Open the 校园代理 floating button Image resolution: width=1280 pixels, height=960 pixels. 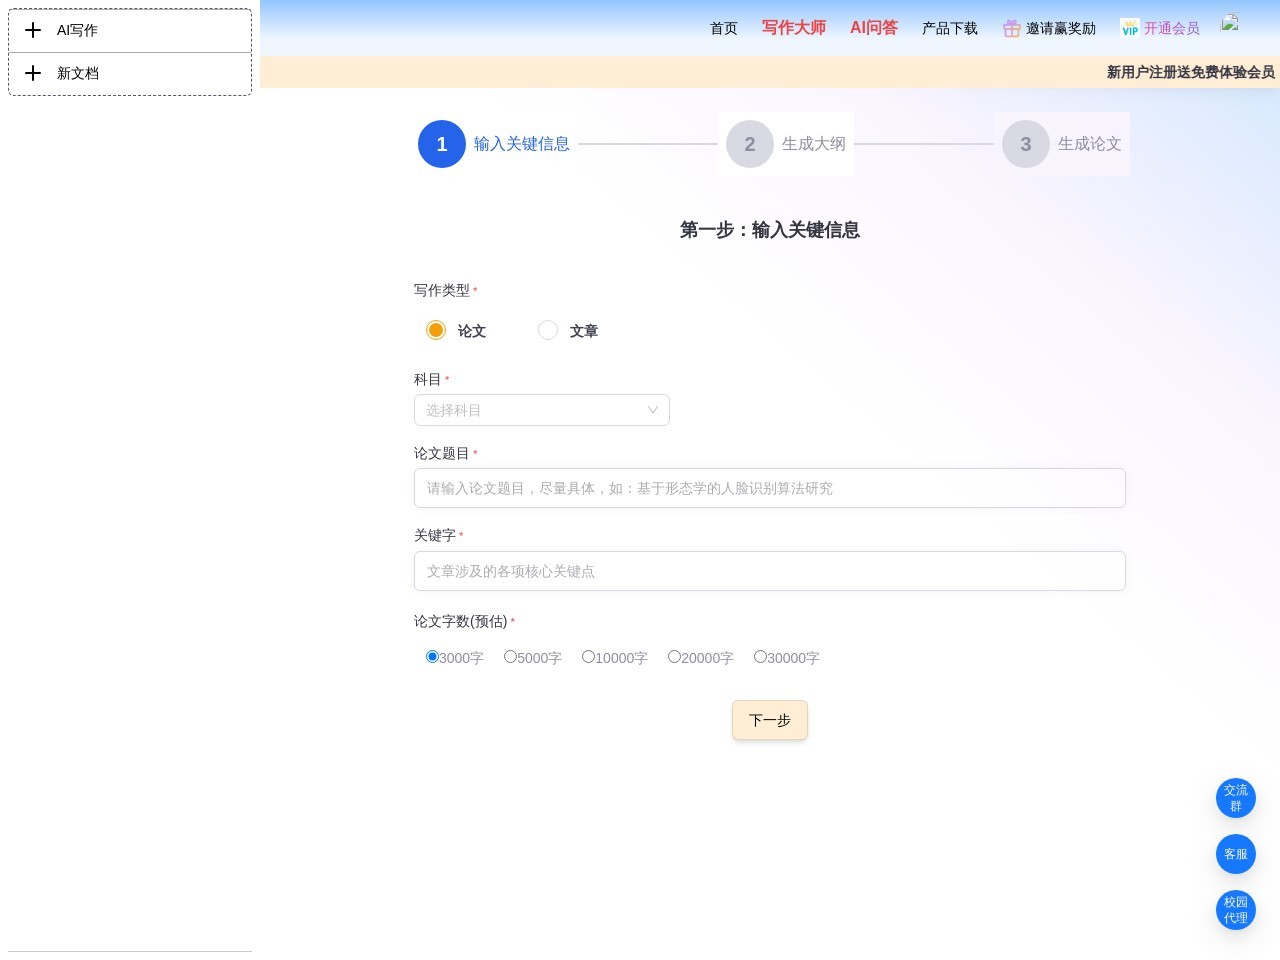[1236, 910]
